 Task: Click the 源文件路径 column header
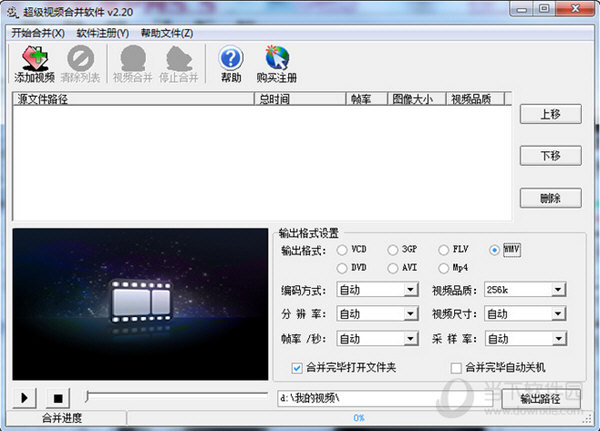coord(134,99)
